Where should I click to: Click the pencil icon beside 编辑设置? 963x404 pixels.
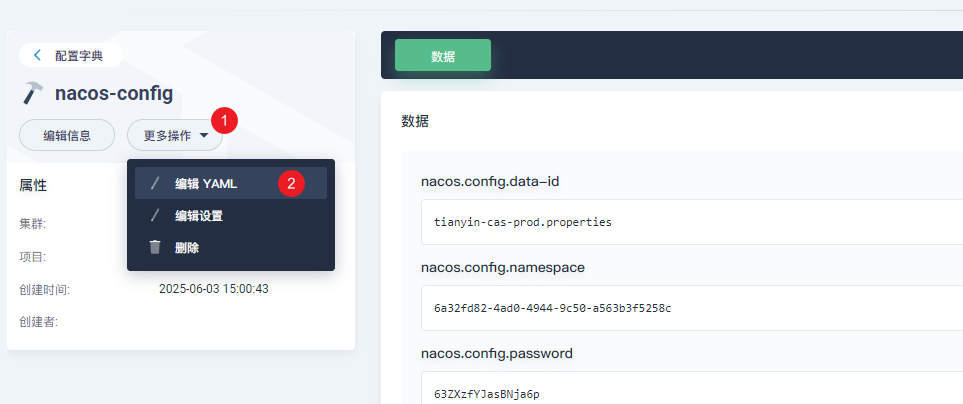[x=154, y=215]
